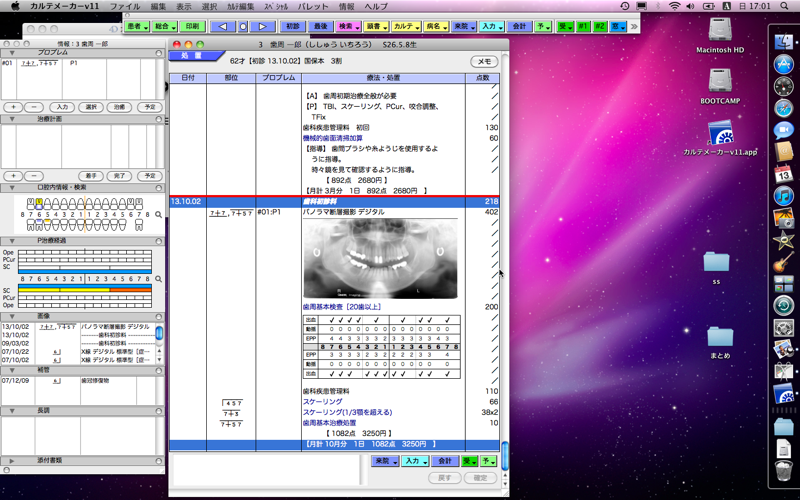Expand the 添付書類 section triangle
This screenshot has height=500, width=800.
(x=11, y=461)
